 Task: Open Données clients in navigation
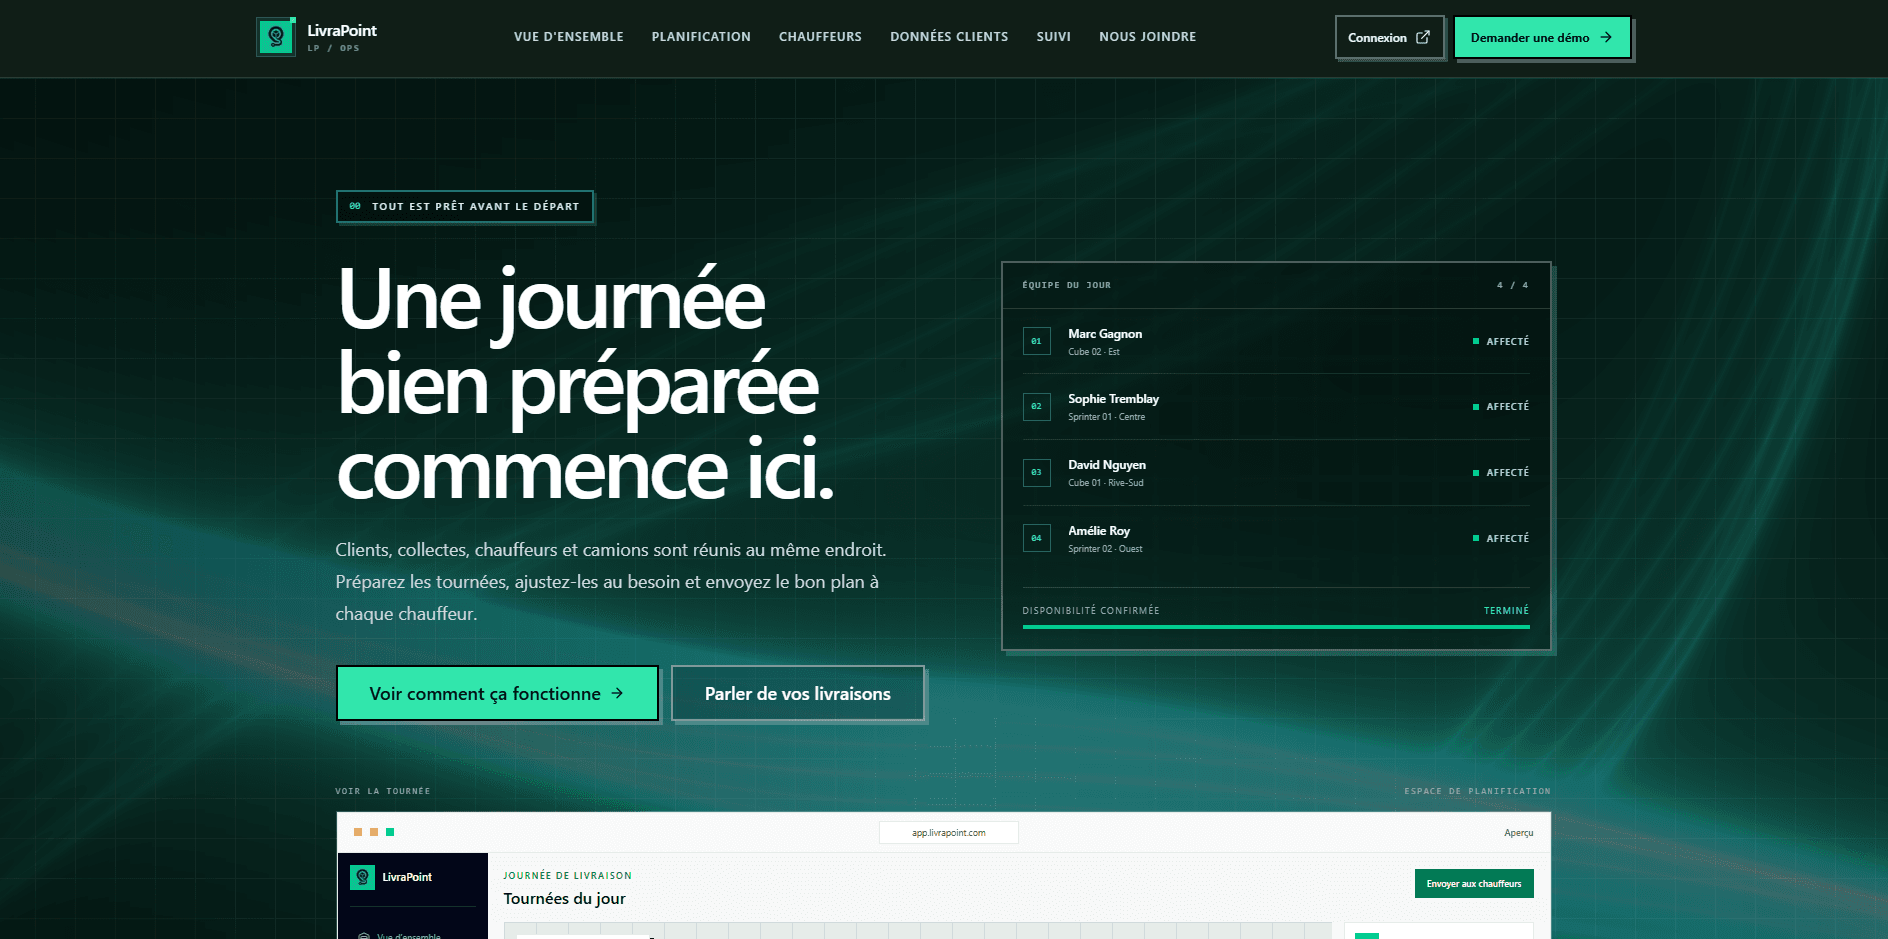[x=949, y=37]
